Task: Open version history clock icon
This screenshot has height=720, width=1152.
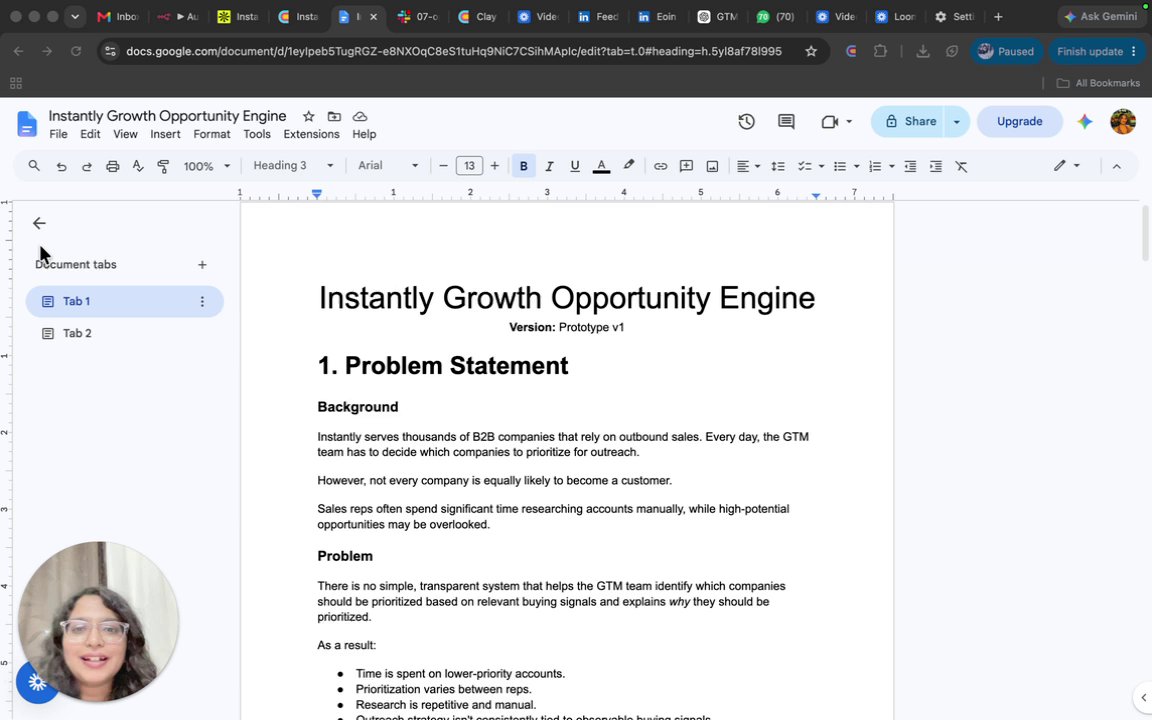Action: point(746,121)
